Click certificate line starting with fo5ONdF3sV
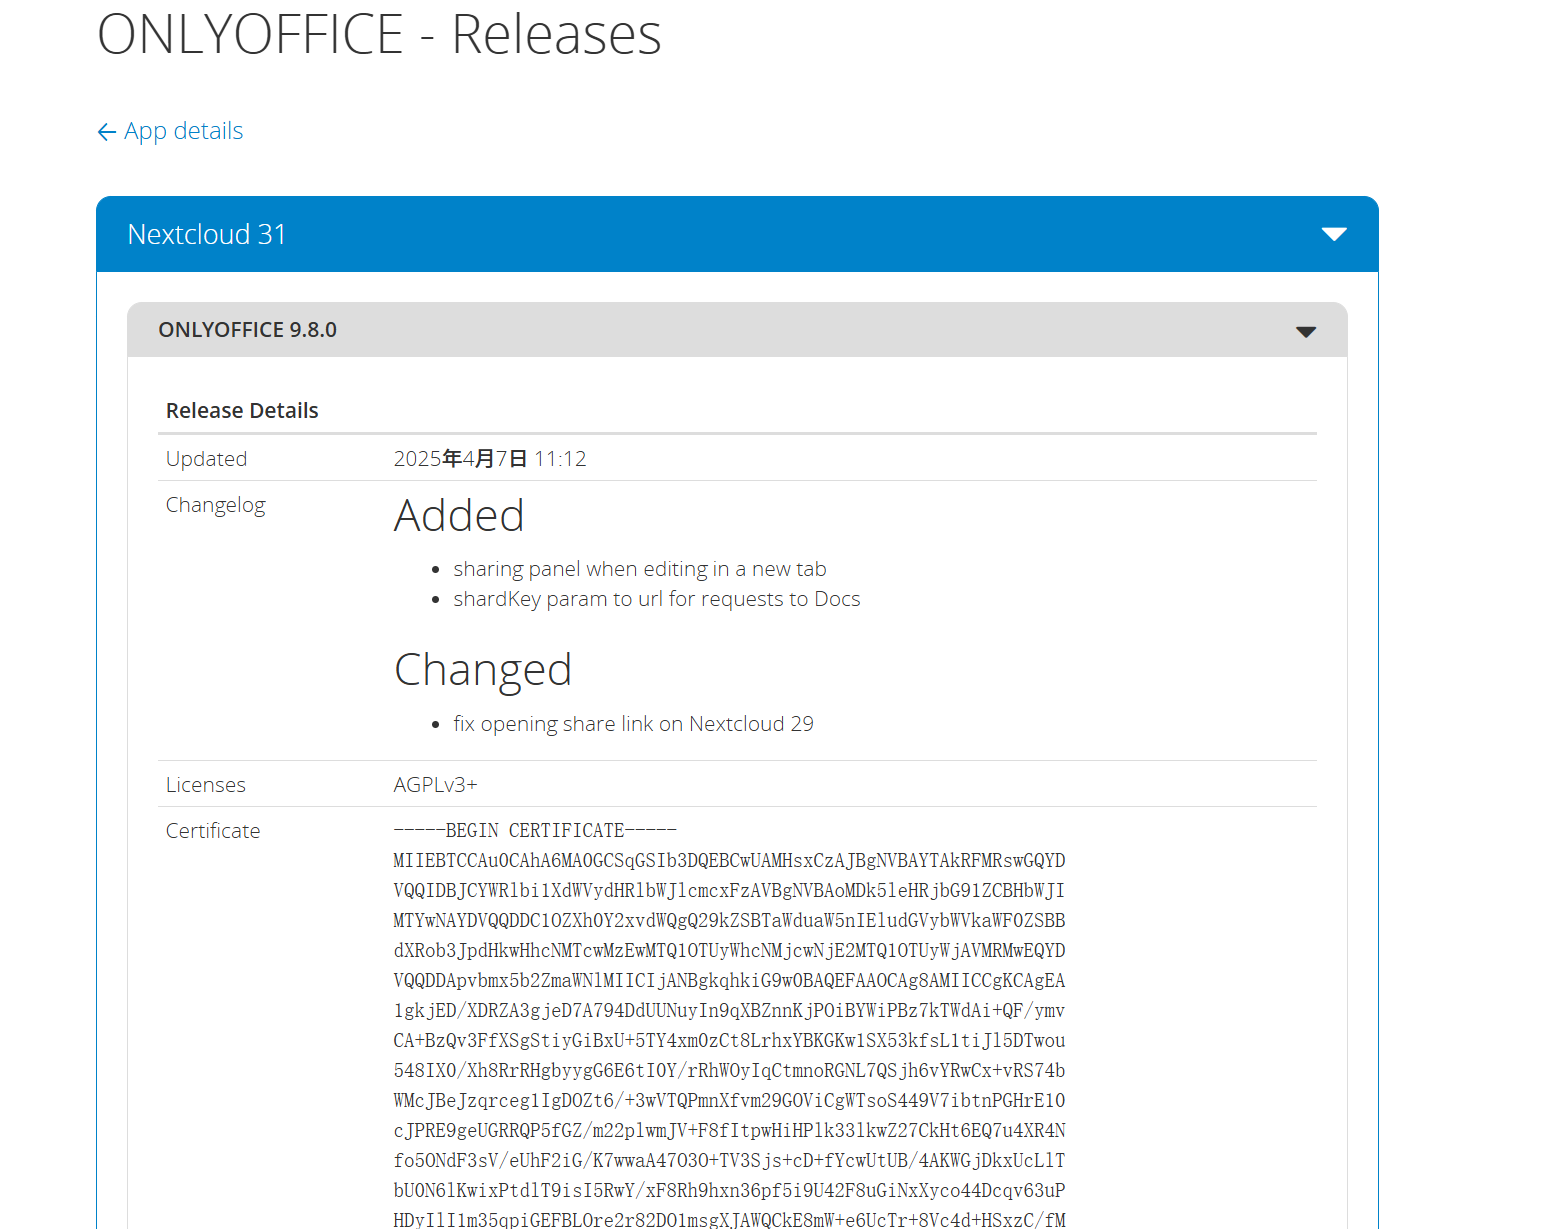Viewport: 1558px width, 1229px height. point(729,1161)
